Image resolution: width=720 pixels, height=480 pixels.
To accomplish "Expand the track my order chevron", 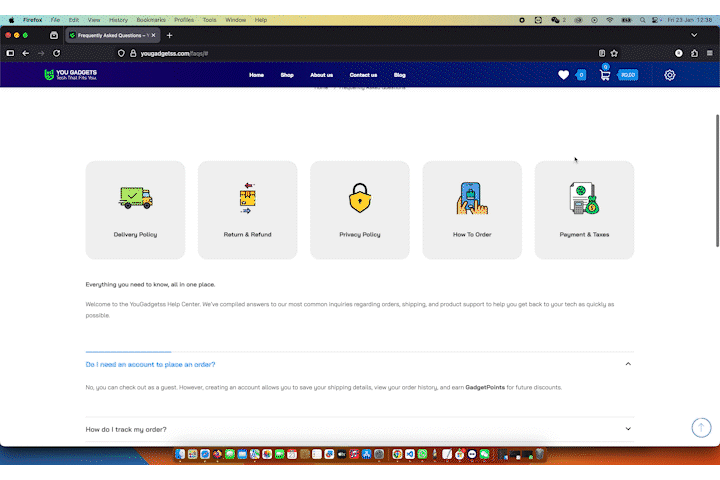I will click(x=628, y=429).
